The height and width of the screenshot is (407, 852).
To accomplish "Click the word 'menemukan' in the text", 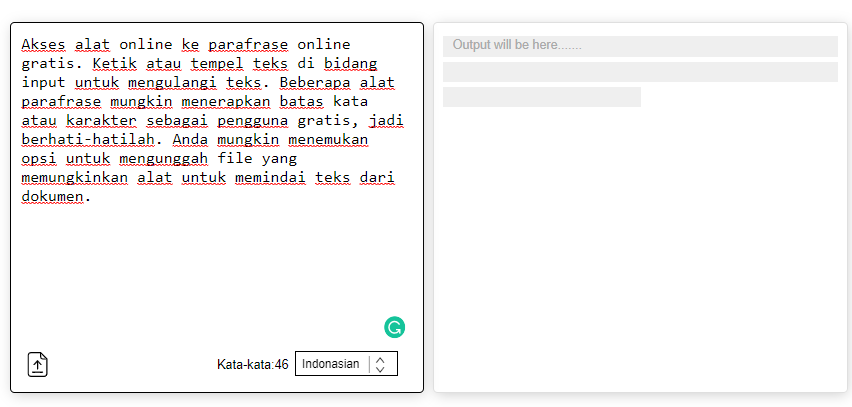I will pos(328,140).
